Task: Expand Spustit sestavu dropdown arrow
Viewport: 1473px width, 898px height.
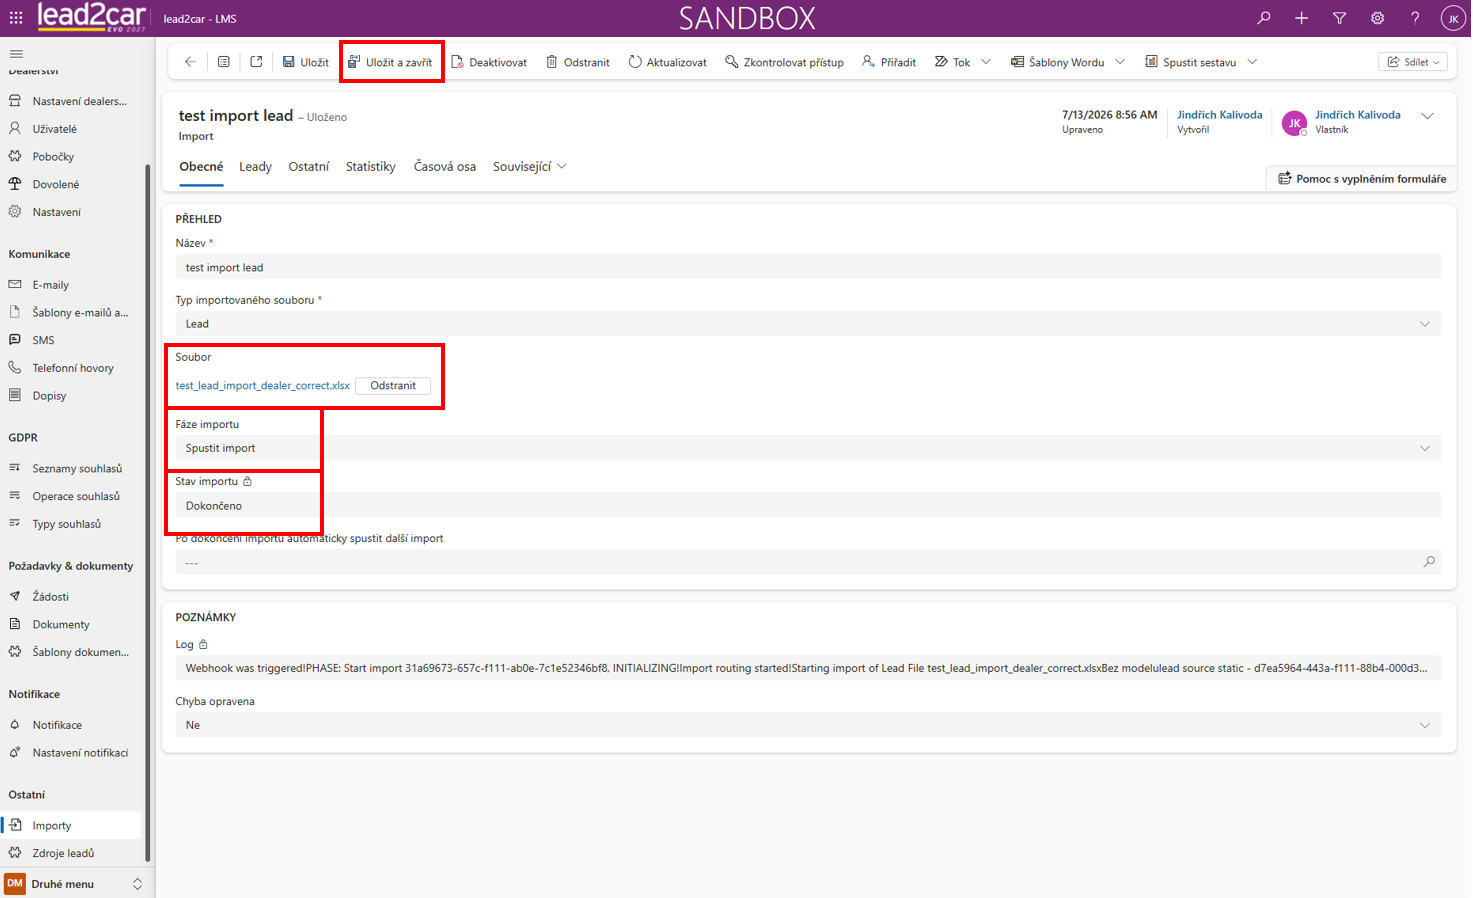Action: 1252,62
